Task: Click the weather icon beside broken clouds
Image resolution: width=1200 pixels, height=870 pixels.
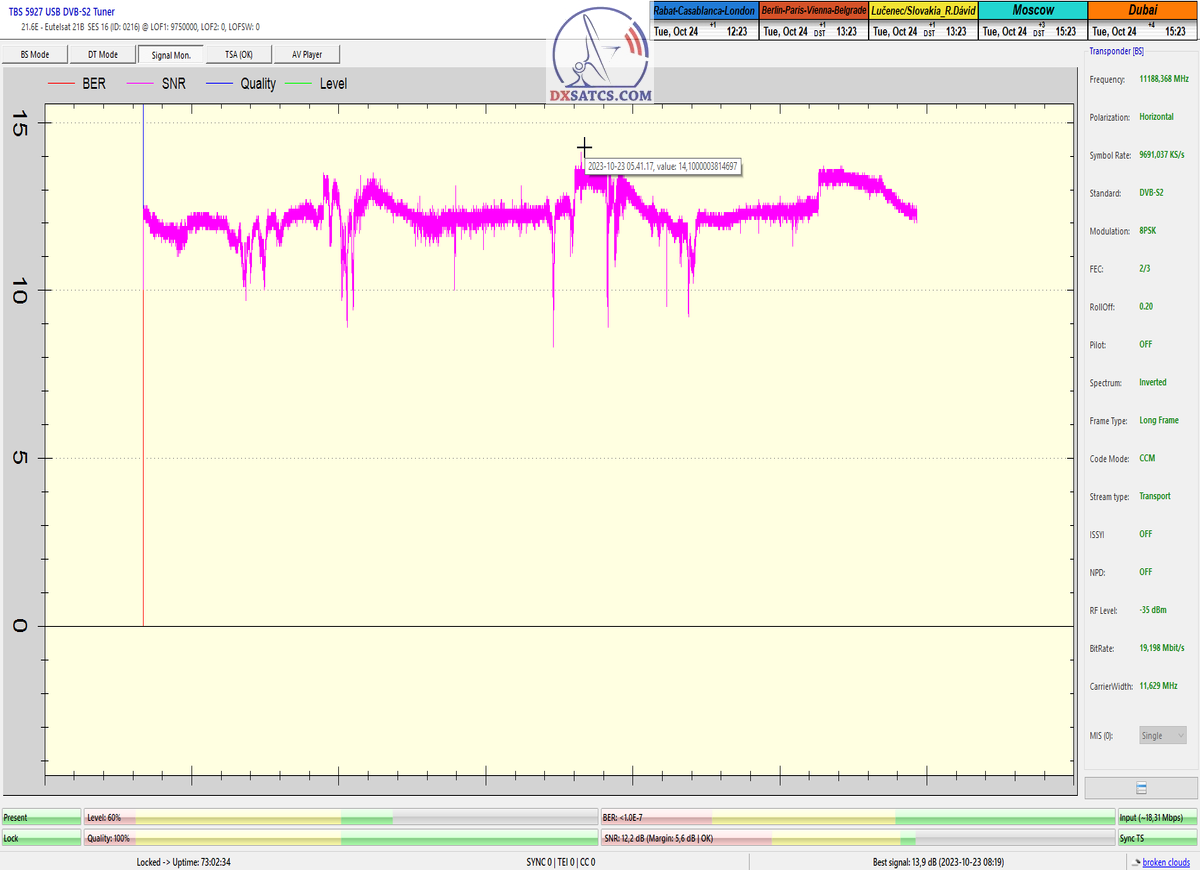Action: pos(1135,862)
